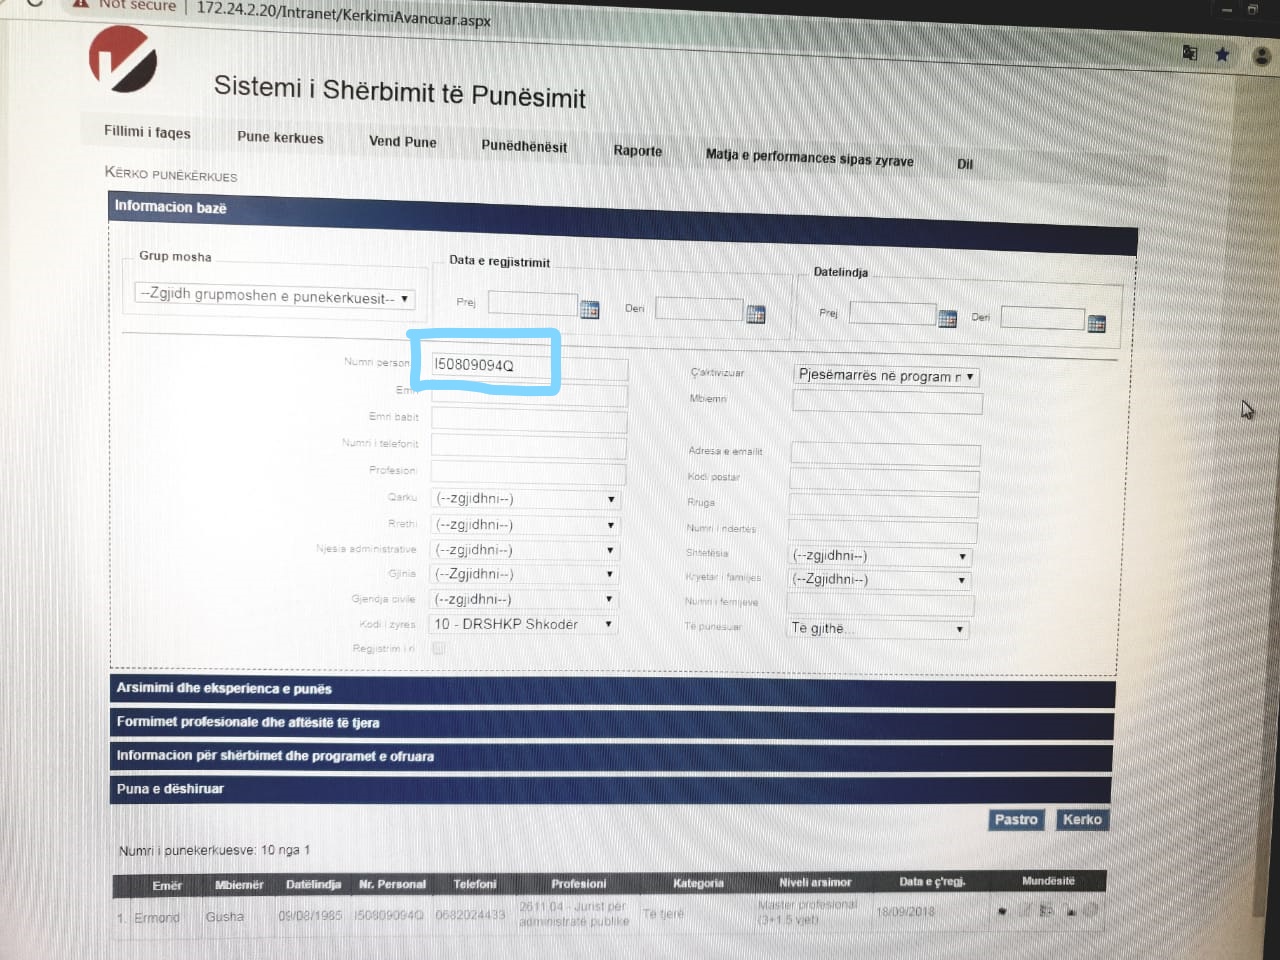Tick the 'Regjistrim i ri' checkbox
1280x960 pixels.
coord(438,648)
